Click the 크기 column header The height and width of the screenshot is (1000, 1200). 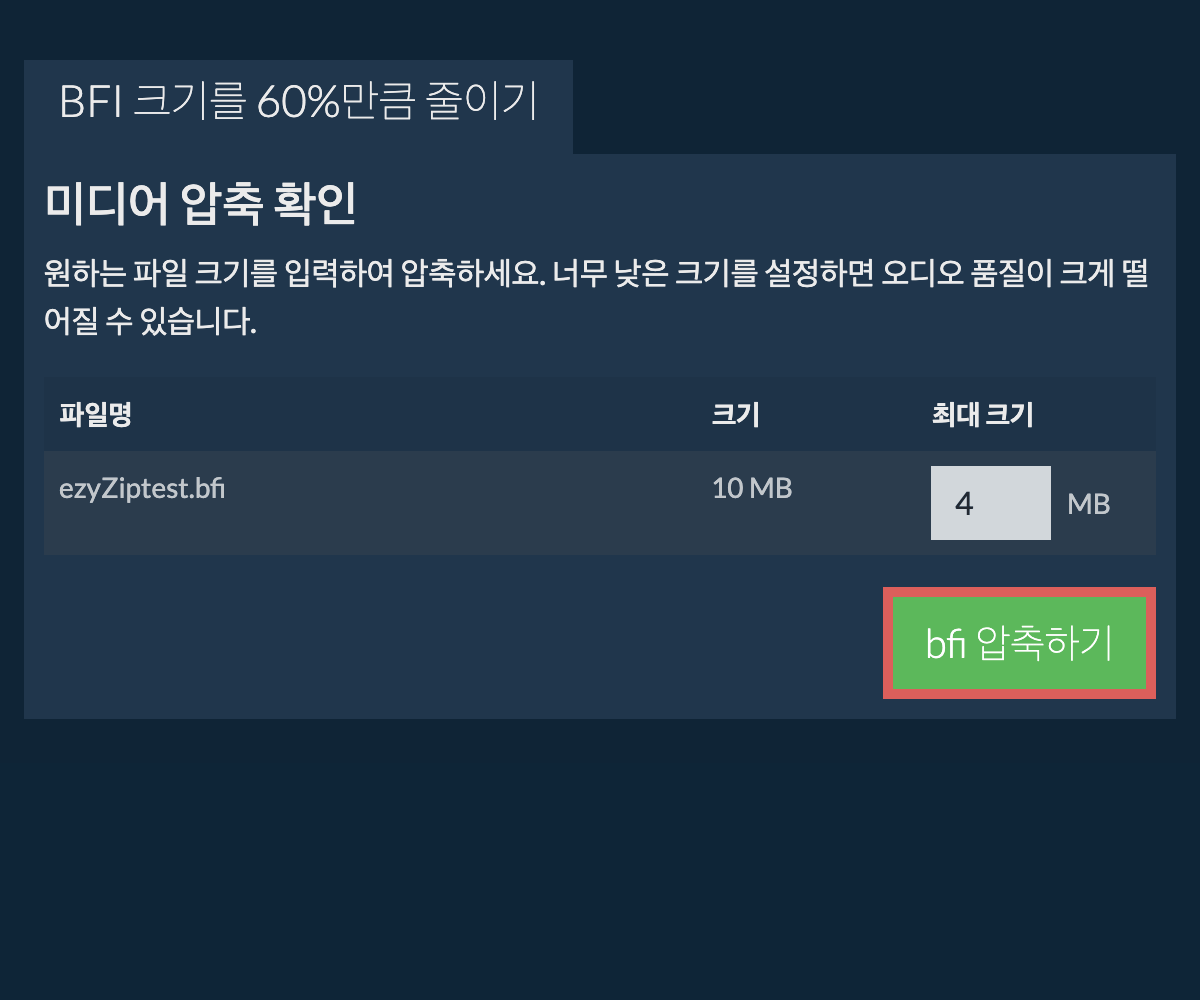pos(735,414)
